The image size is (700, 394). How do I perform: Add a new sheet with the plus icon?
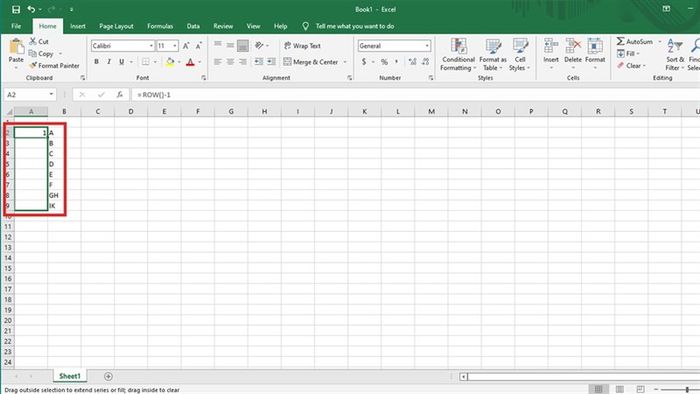tap(108, 377)
